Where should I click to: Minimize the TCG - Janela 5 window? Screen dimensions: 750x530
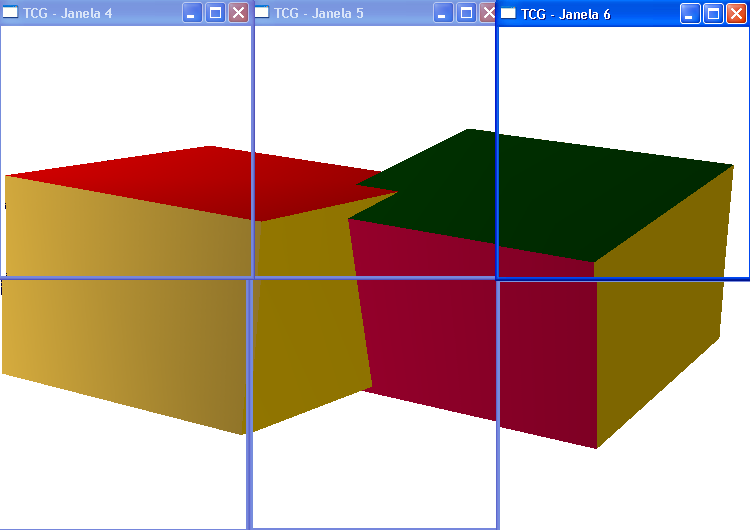pyautogui.click(x=443, y=13)
